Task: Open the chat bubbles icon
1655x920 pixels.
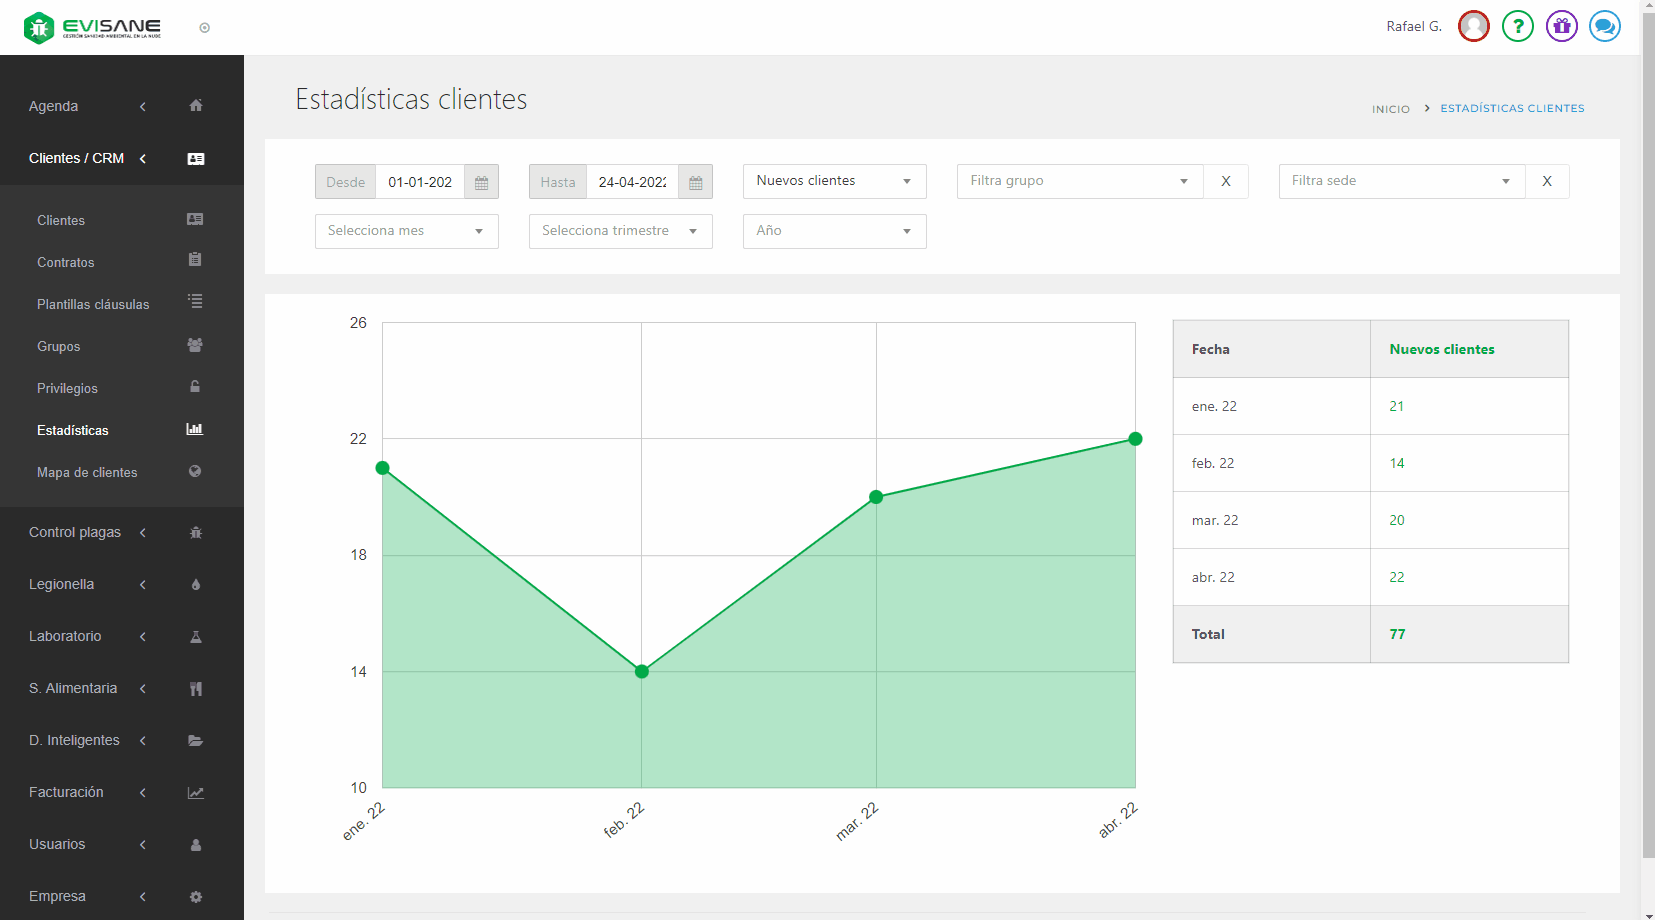Action: (1604, 26)
